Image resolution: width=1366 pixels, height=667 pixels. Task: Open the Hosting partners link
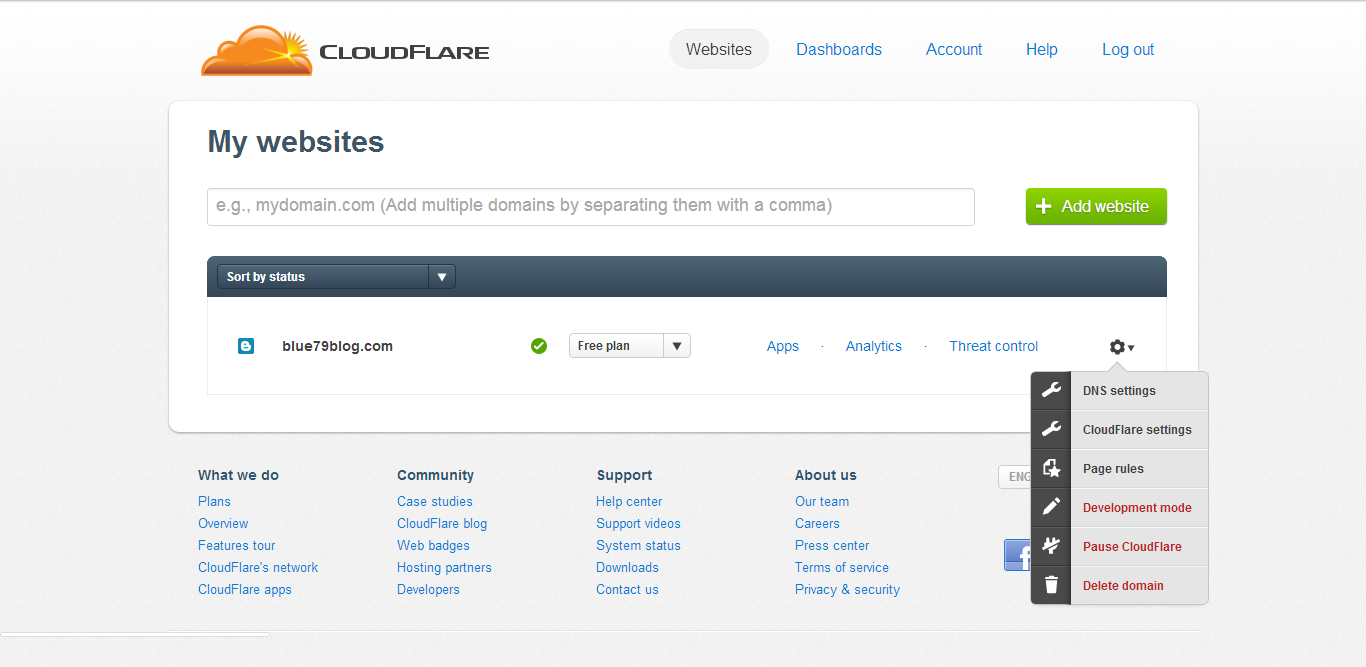point(444,567)
